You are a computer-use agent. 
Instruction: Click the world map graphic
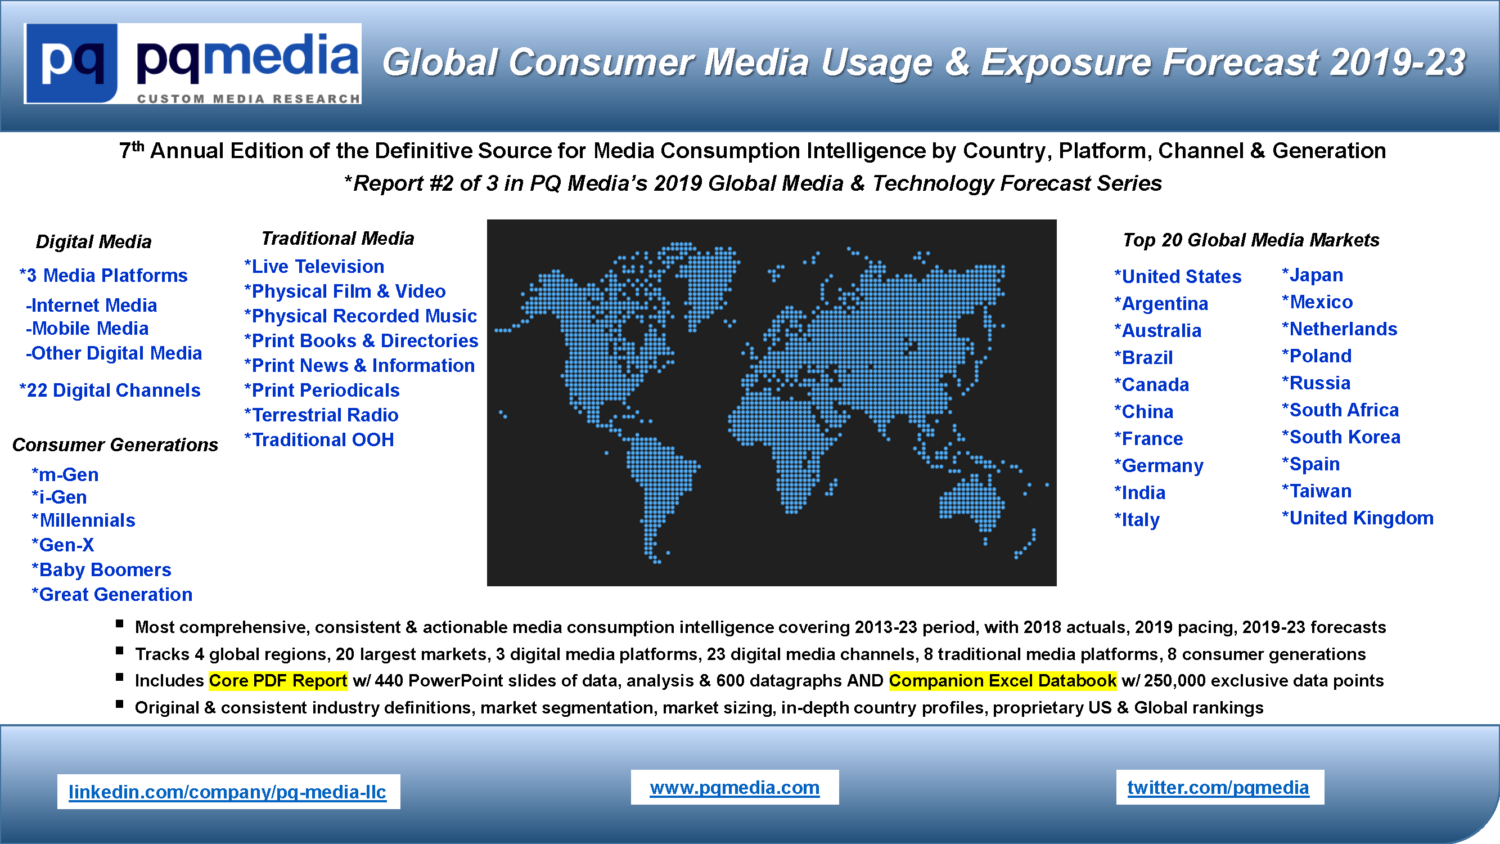[x=772, y=403]
